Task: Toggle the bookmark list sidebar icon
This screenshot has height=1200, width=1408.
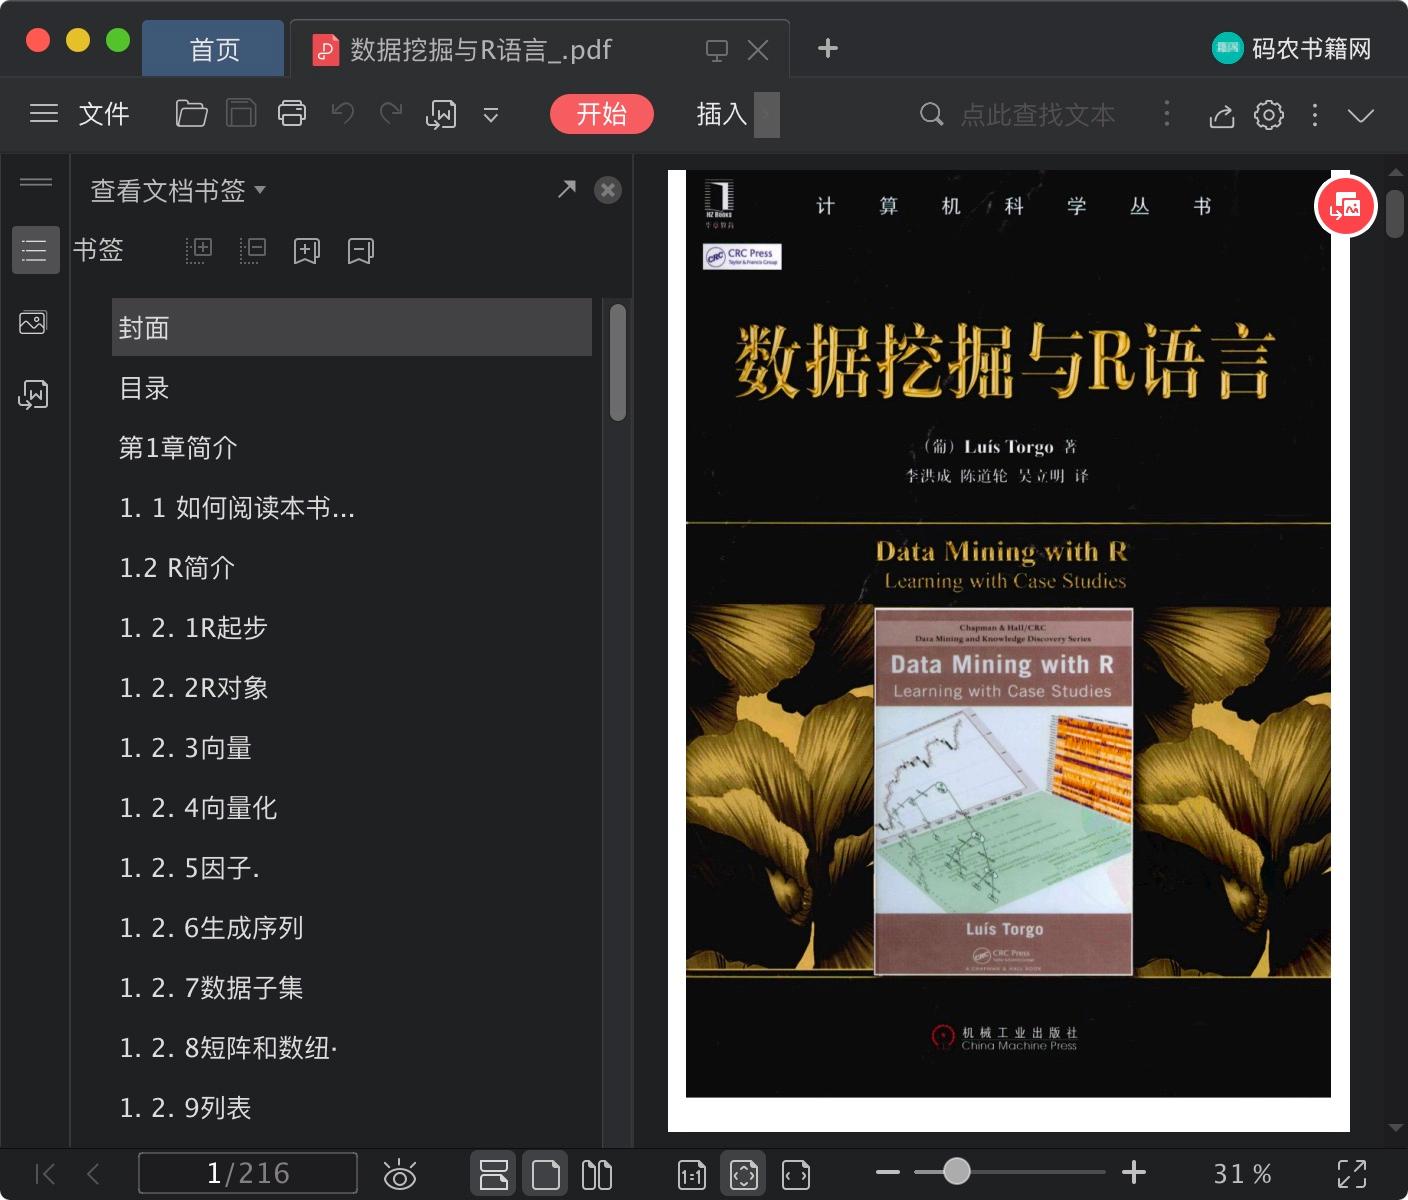Action: 35,250
